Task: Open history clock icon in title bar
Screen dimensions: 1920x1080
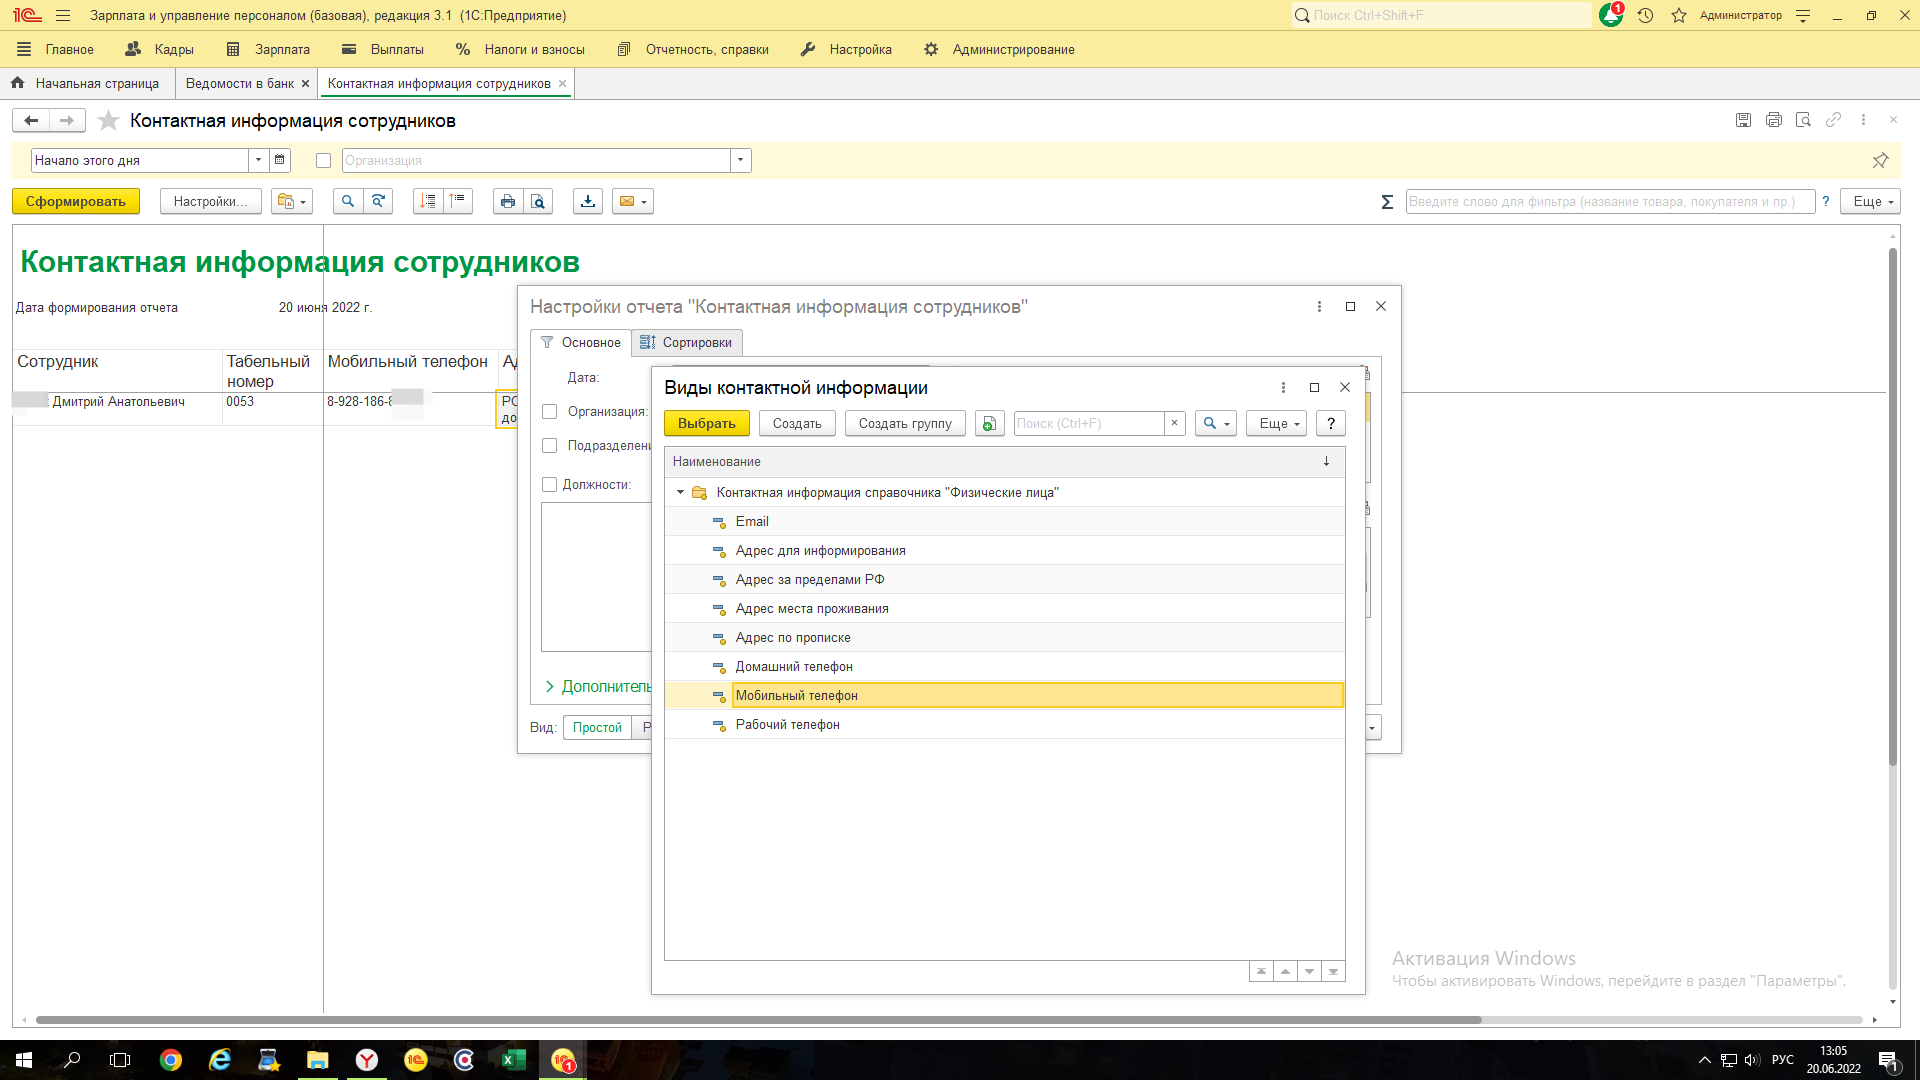Action: (x=1645, y=16)
